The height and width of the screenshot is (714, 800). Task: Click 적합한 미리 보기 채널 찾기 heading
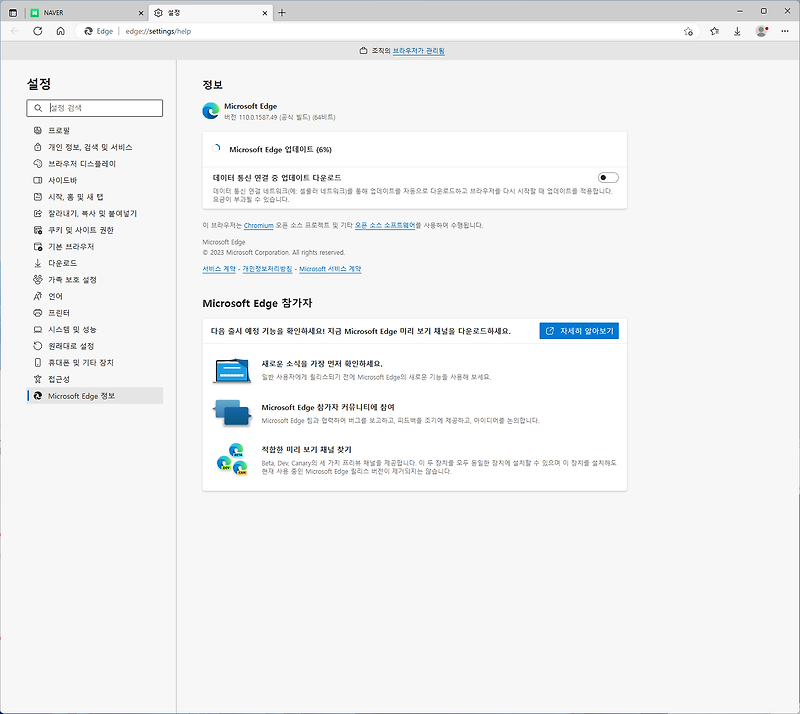tap(306, 450)
